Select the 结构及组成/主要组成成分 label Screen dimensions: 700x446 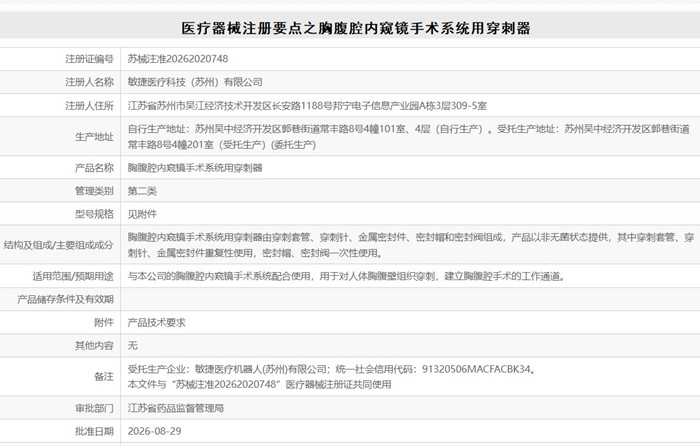(x=58, y=245)
